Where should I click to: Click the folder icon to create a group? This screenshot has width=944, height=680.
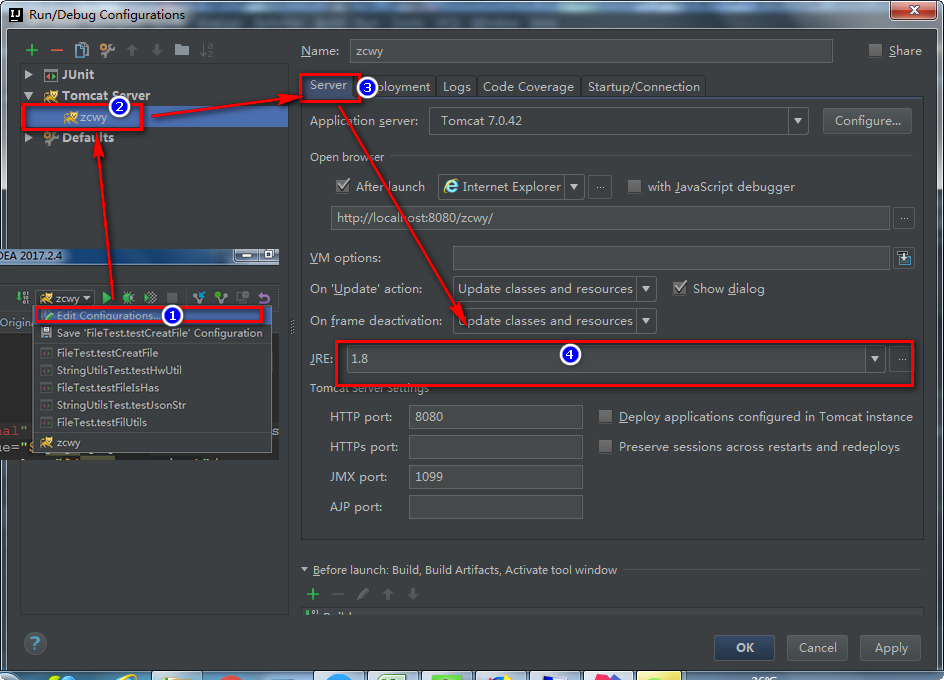181,50
